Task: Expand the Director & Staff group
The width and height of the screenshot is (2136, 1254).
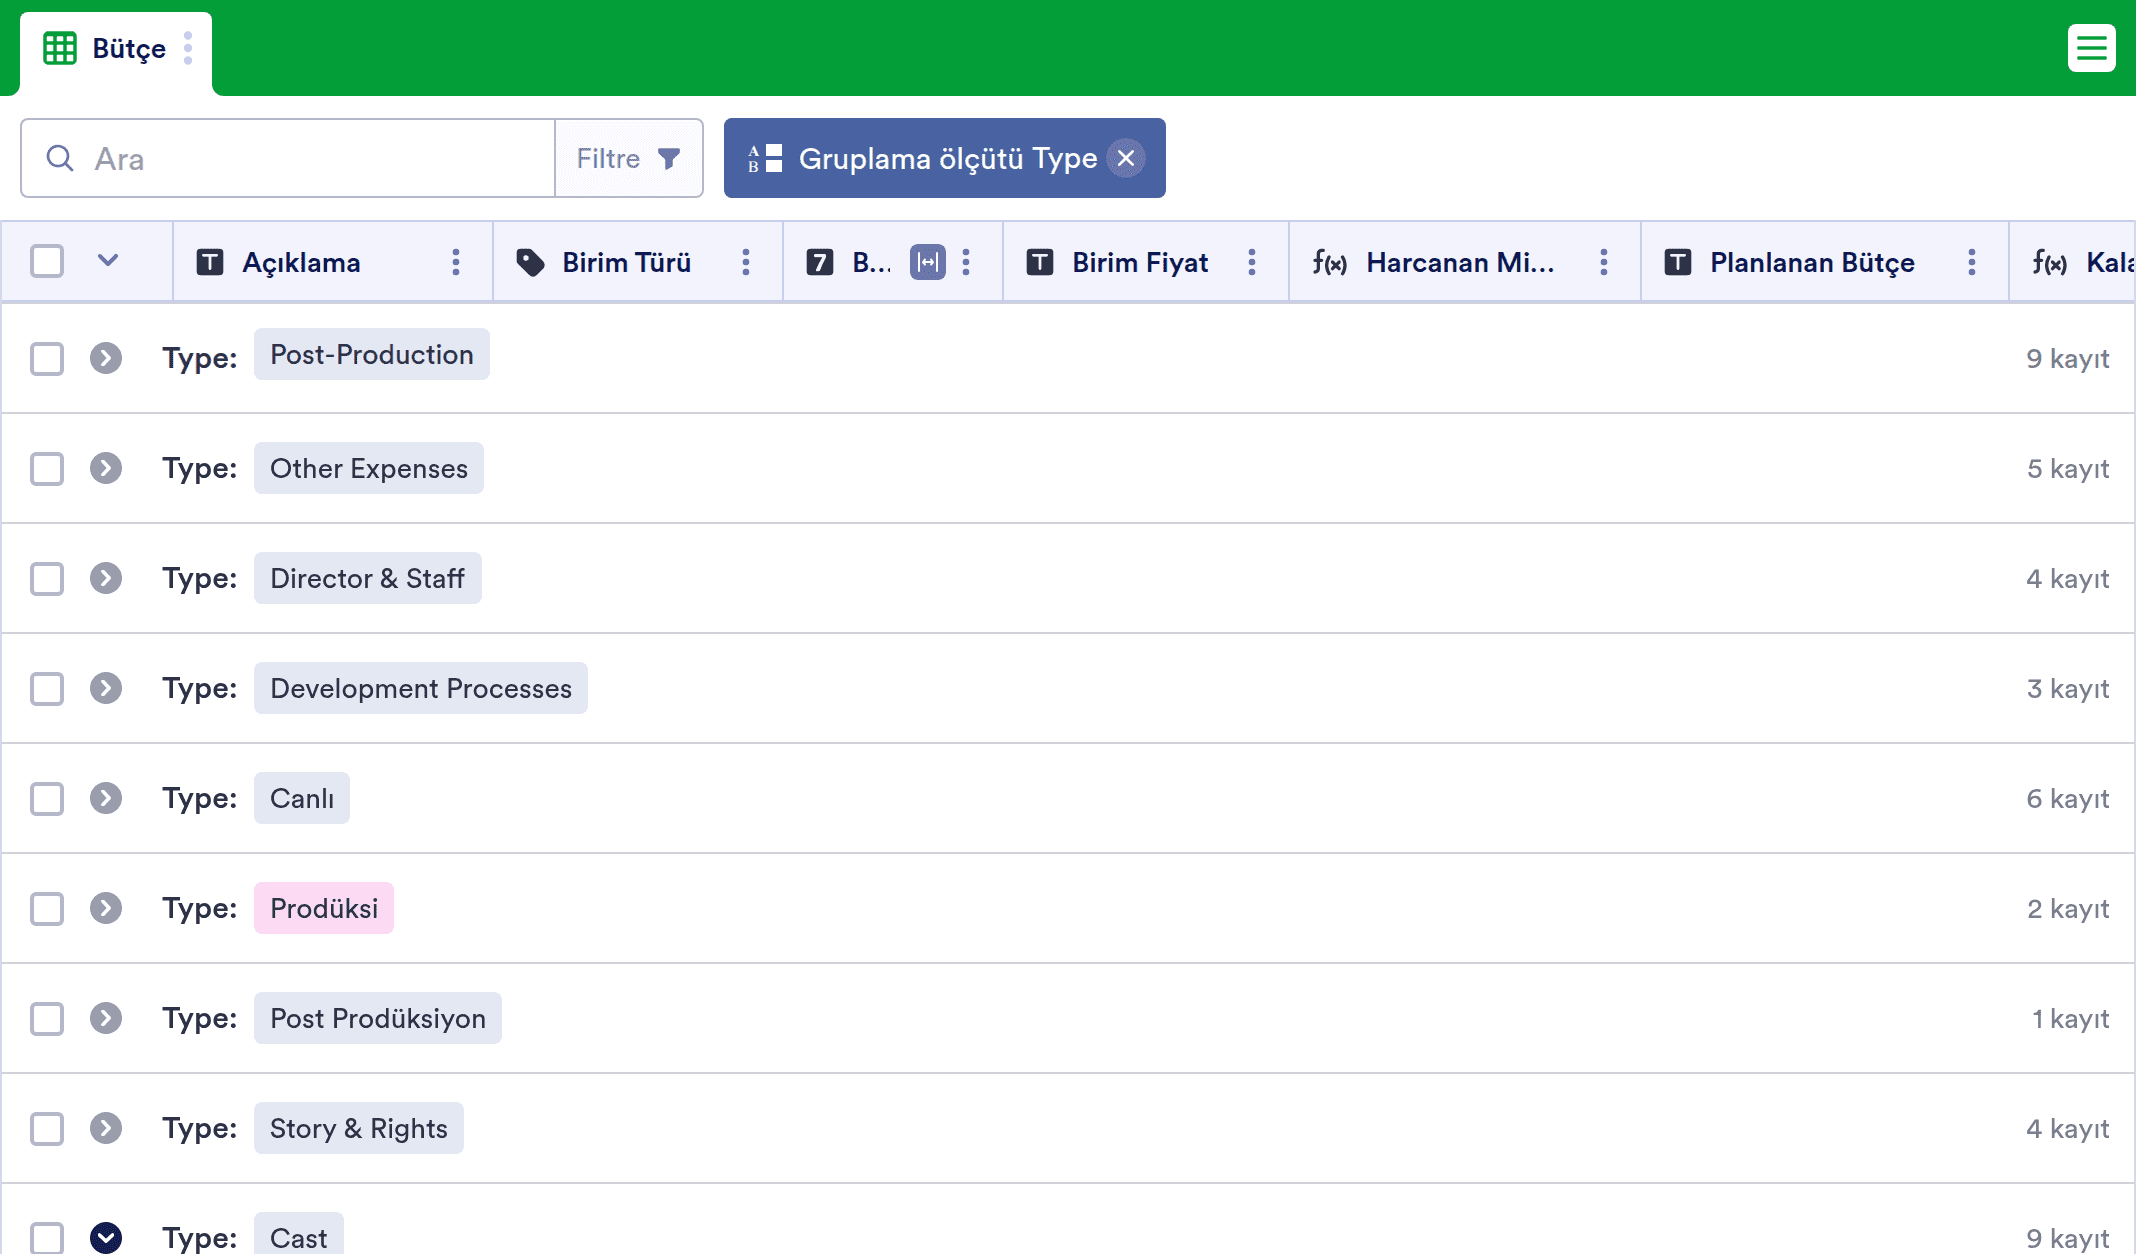Action: pyautogui.click(x=106, y=578)
